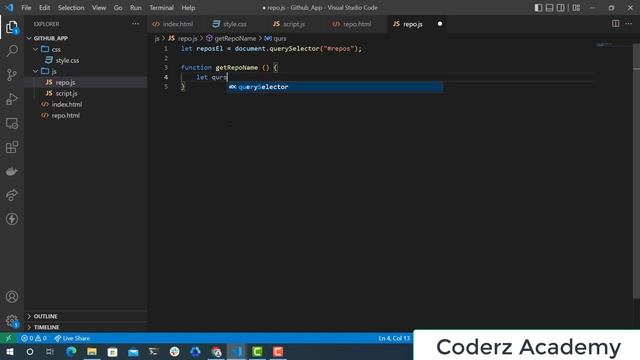Collapse the css folder

point(56,49)
